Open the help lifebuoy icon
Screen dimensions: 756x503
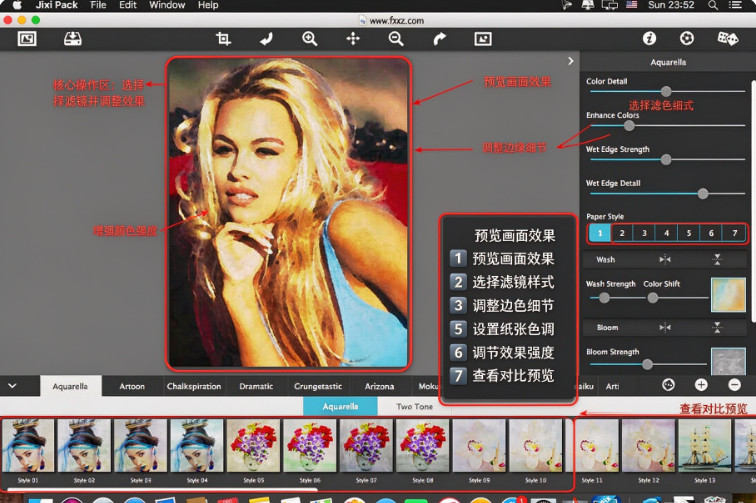click(x=687, y=38)
